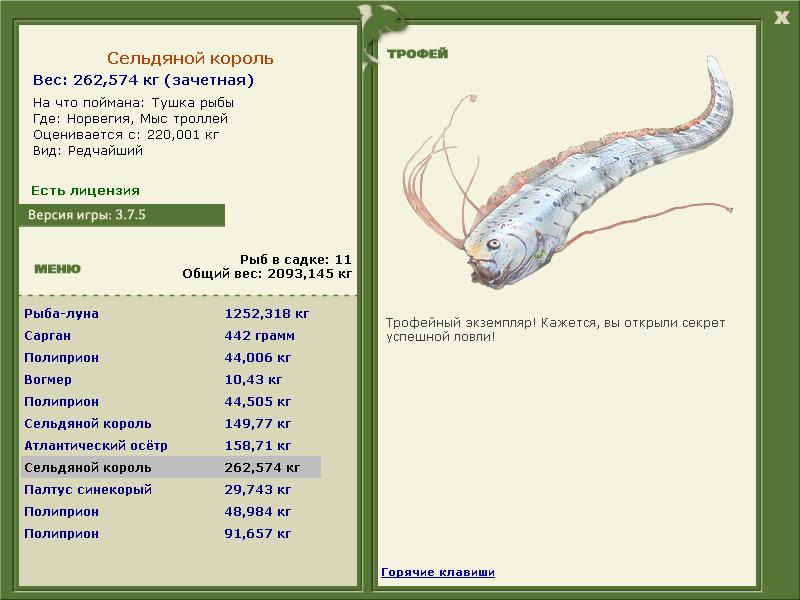Pick the Полиприон weighing 44,505 кг
The width and height of the screenshot is (800, 600).
[61, 402]
